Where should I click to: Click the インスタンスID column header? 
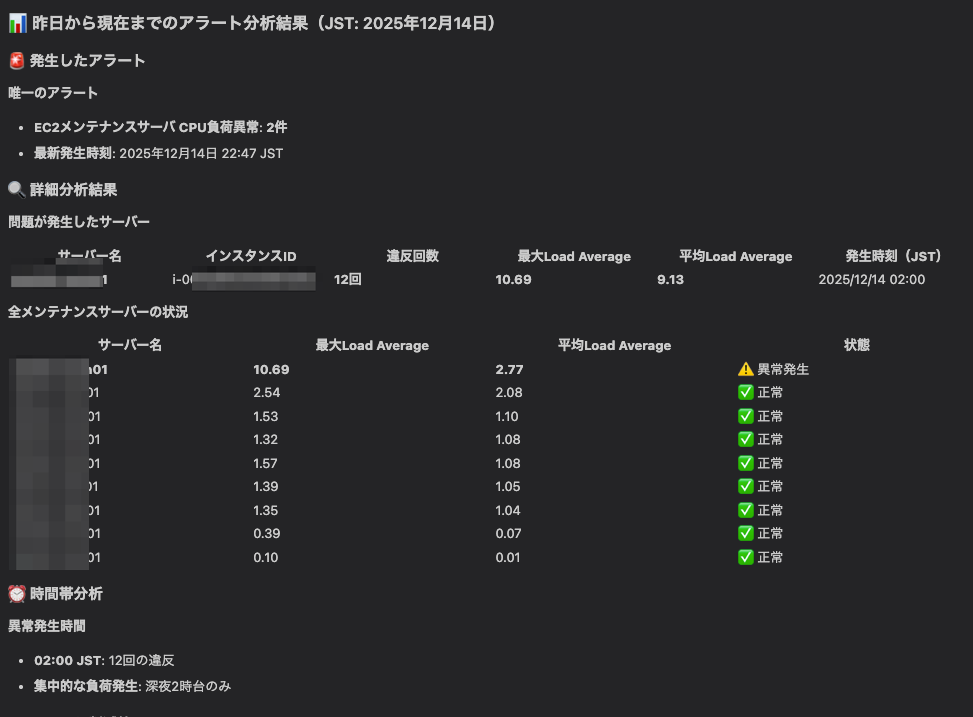pyautogui.click(x=250, y=257)
